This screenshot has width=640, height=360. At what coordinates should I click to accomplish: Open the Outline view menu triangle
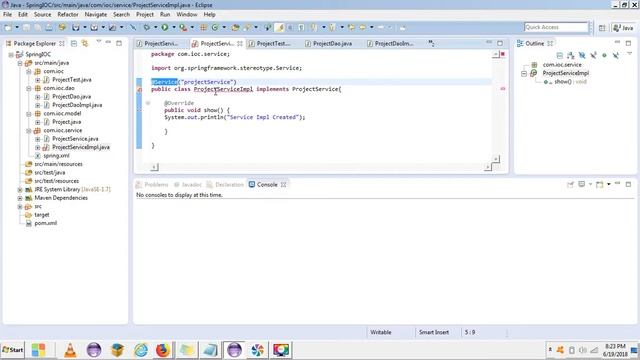(x=629, y=54)
